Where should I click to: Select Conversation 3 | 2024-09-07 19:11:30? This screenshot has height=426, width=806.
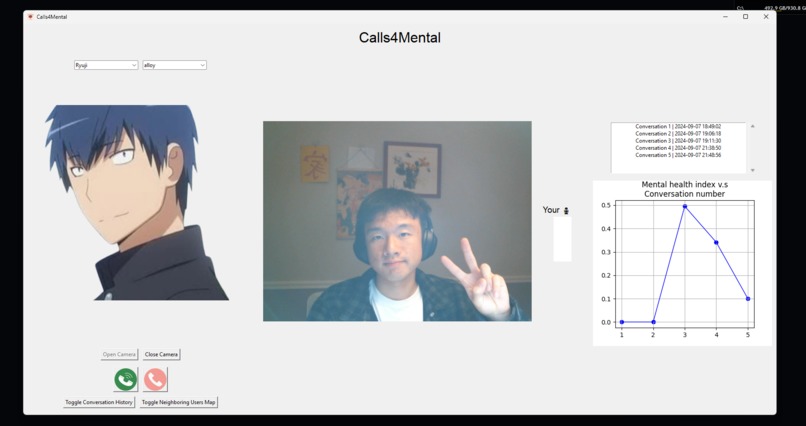677,141
